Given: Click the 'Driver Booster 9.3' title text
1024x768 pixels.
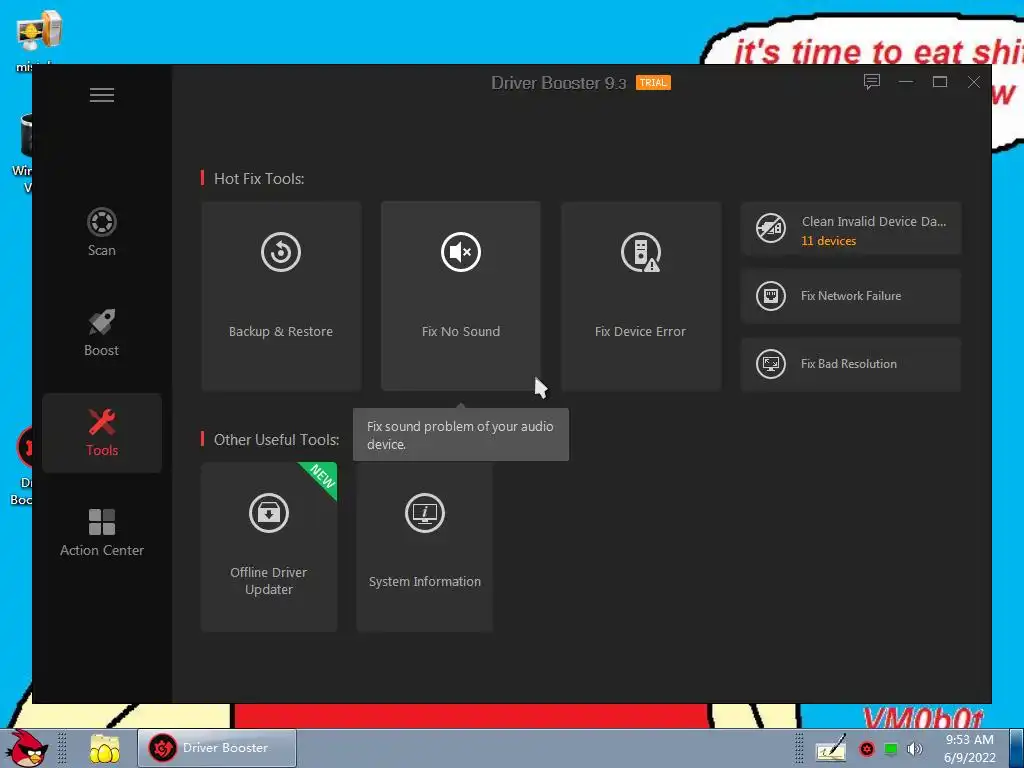Looking at the screenshot, I should pos(558,83).
